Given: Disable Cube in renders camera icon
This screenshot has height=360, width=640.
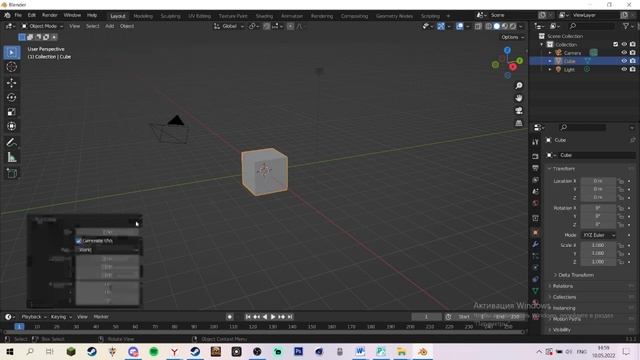Looking at the screenshot, I should pyautogui.click(x=632, y=61).
